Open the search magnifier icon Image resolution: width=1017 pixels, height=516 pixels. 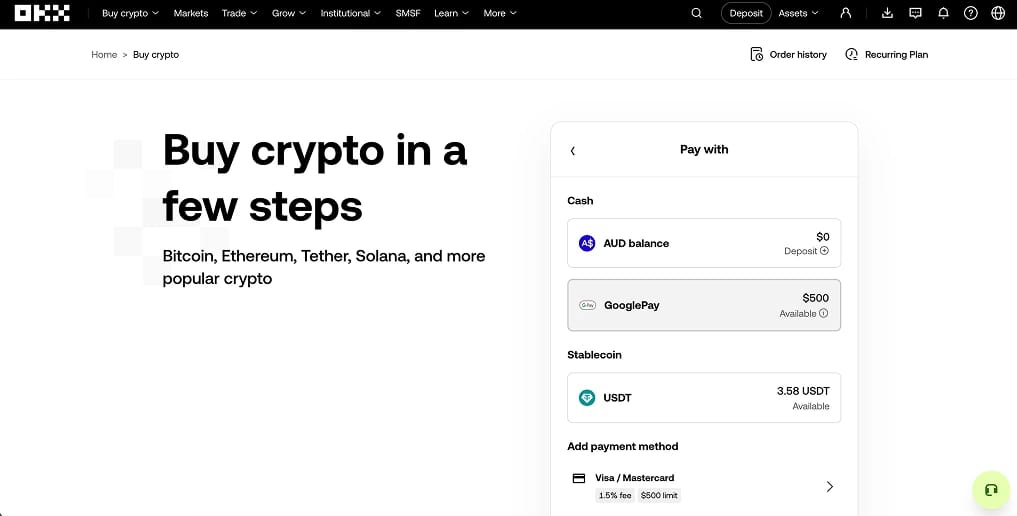(x=697, y=13)
